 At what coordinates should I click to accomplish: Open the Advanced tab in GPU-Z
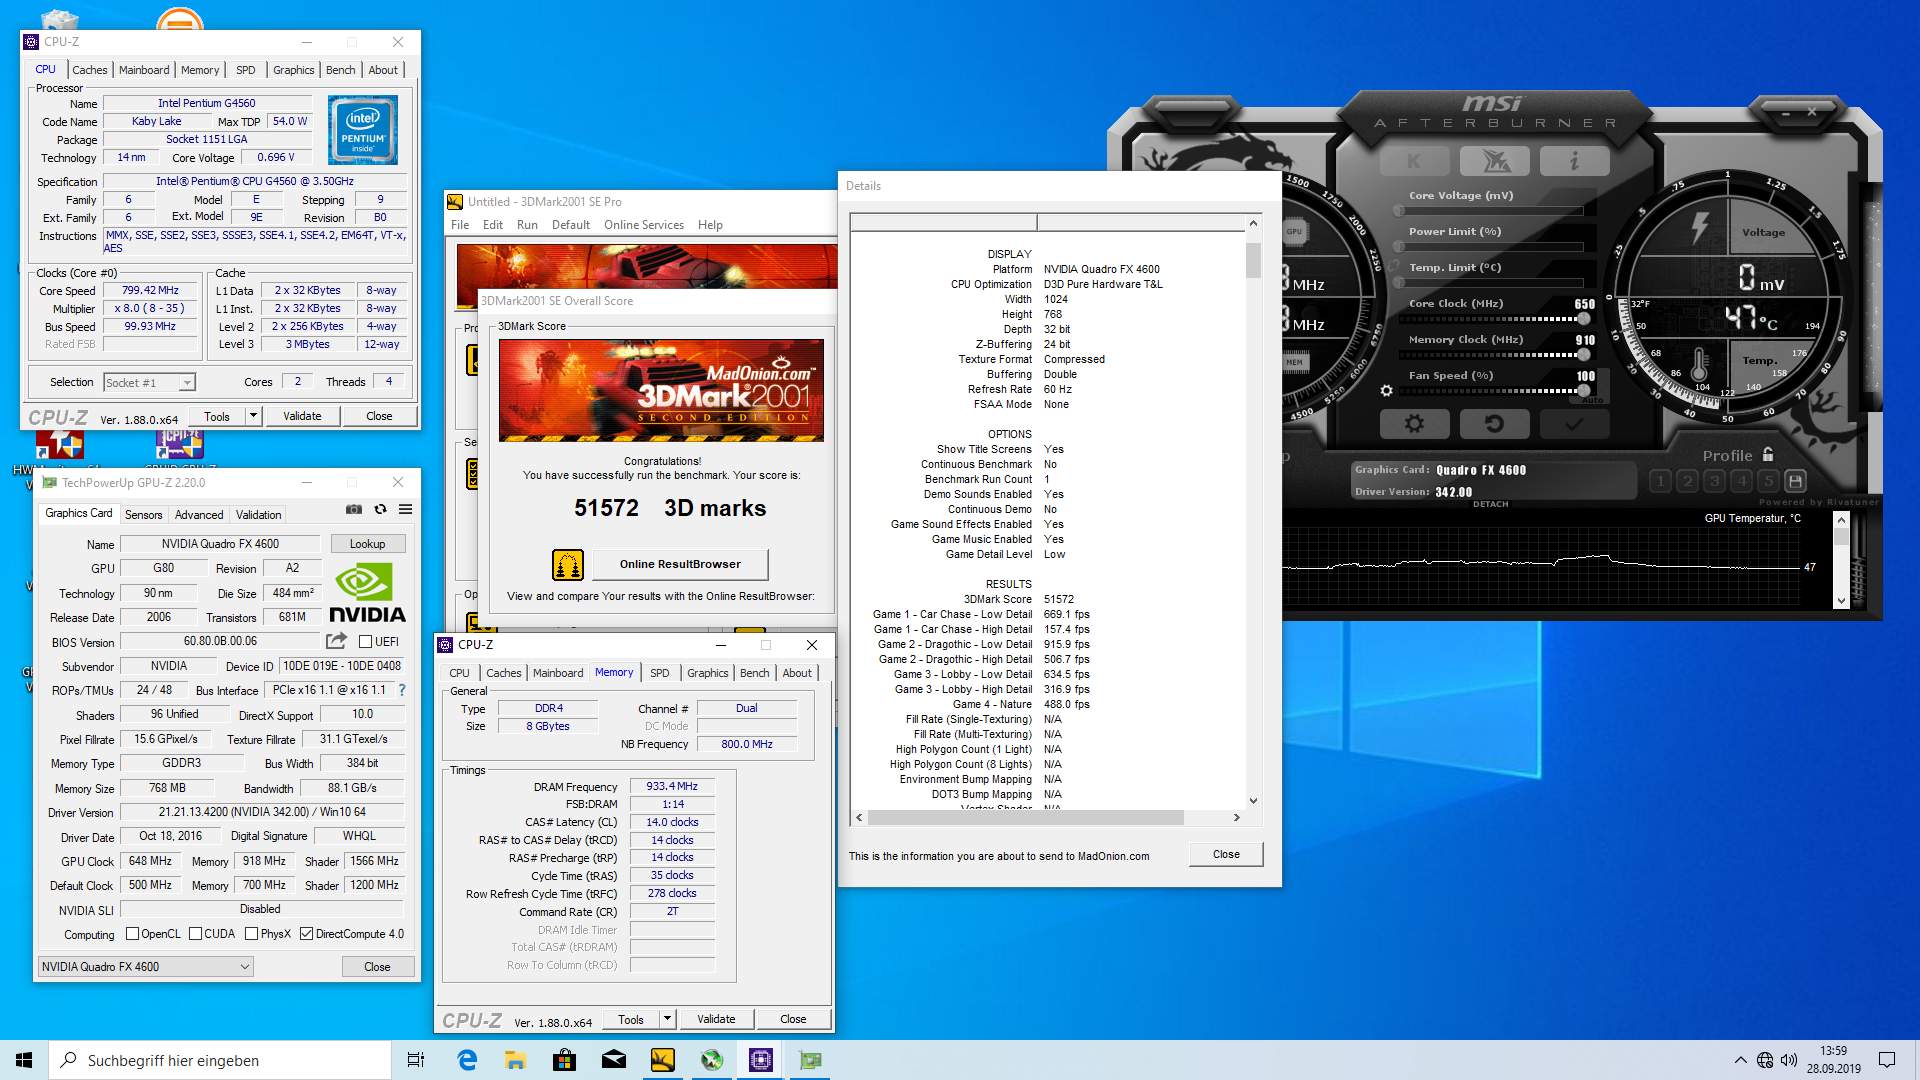199,515
